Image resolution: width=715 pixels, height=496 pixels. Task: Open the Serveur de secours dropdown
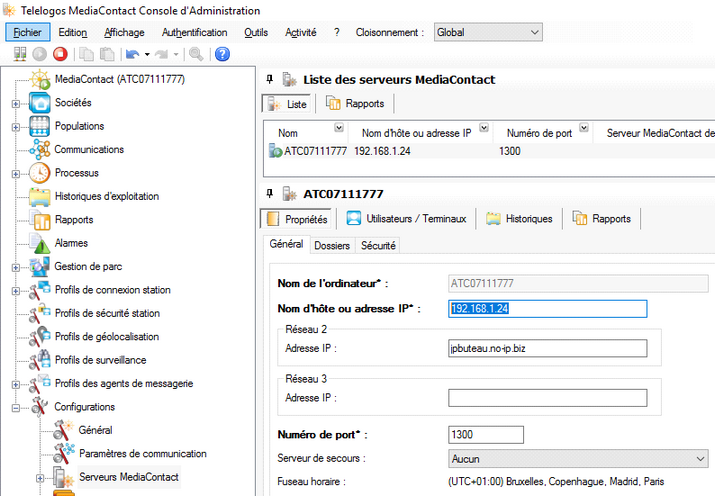[578, 459]
